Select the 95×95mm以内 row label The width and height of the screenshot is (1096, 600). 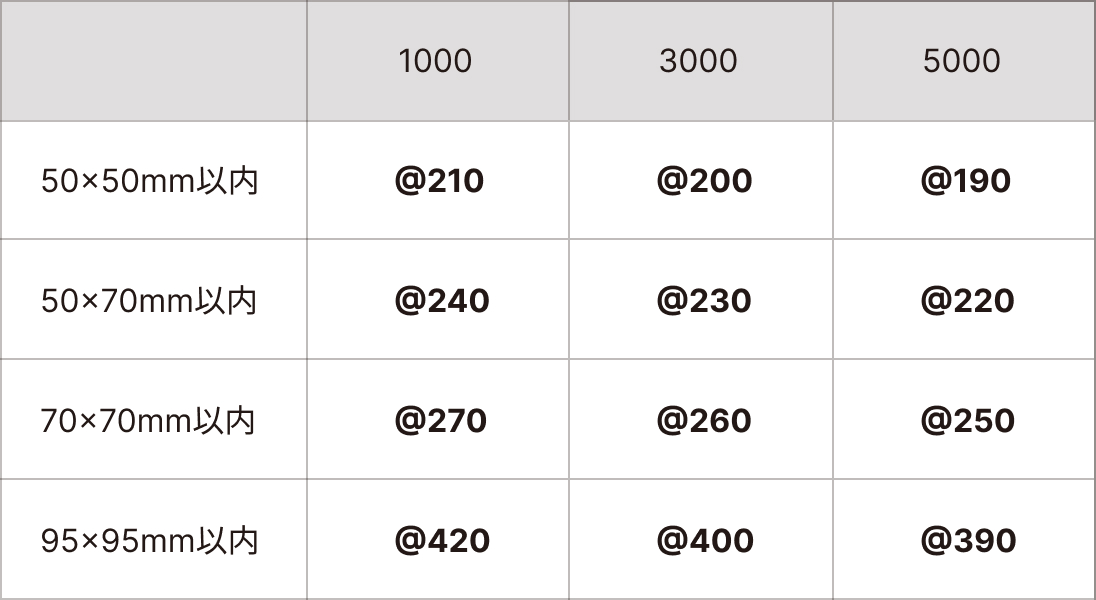pos(150,541)
